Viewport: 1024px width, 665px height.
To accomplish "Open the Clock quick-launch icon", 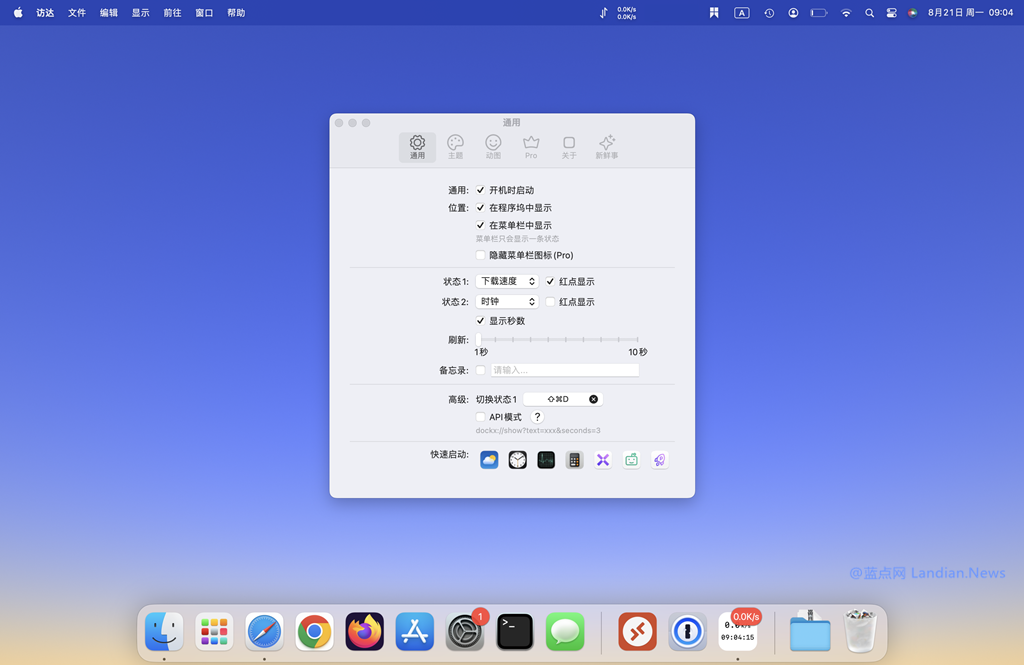I will pyautogui.click(x=517, y=460).
